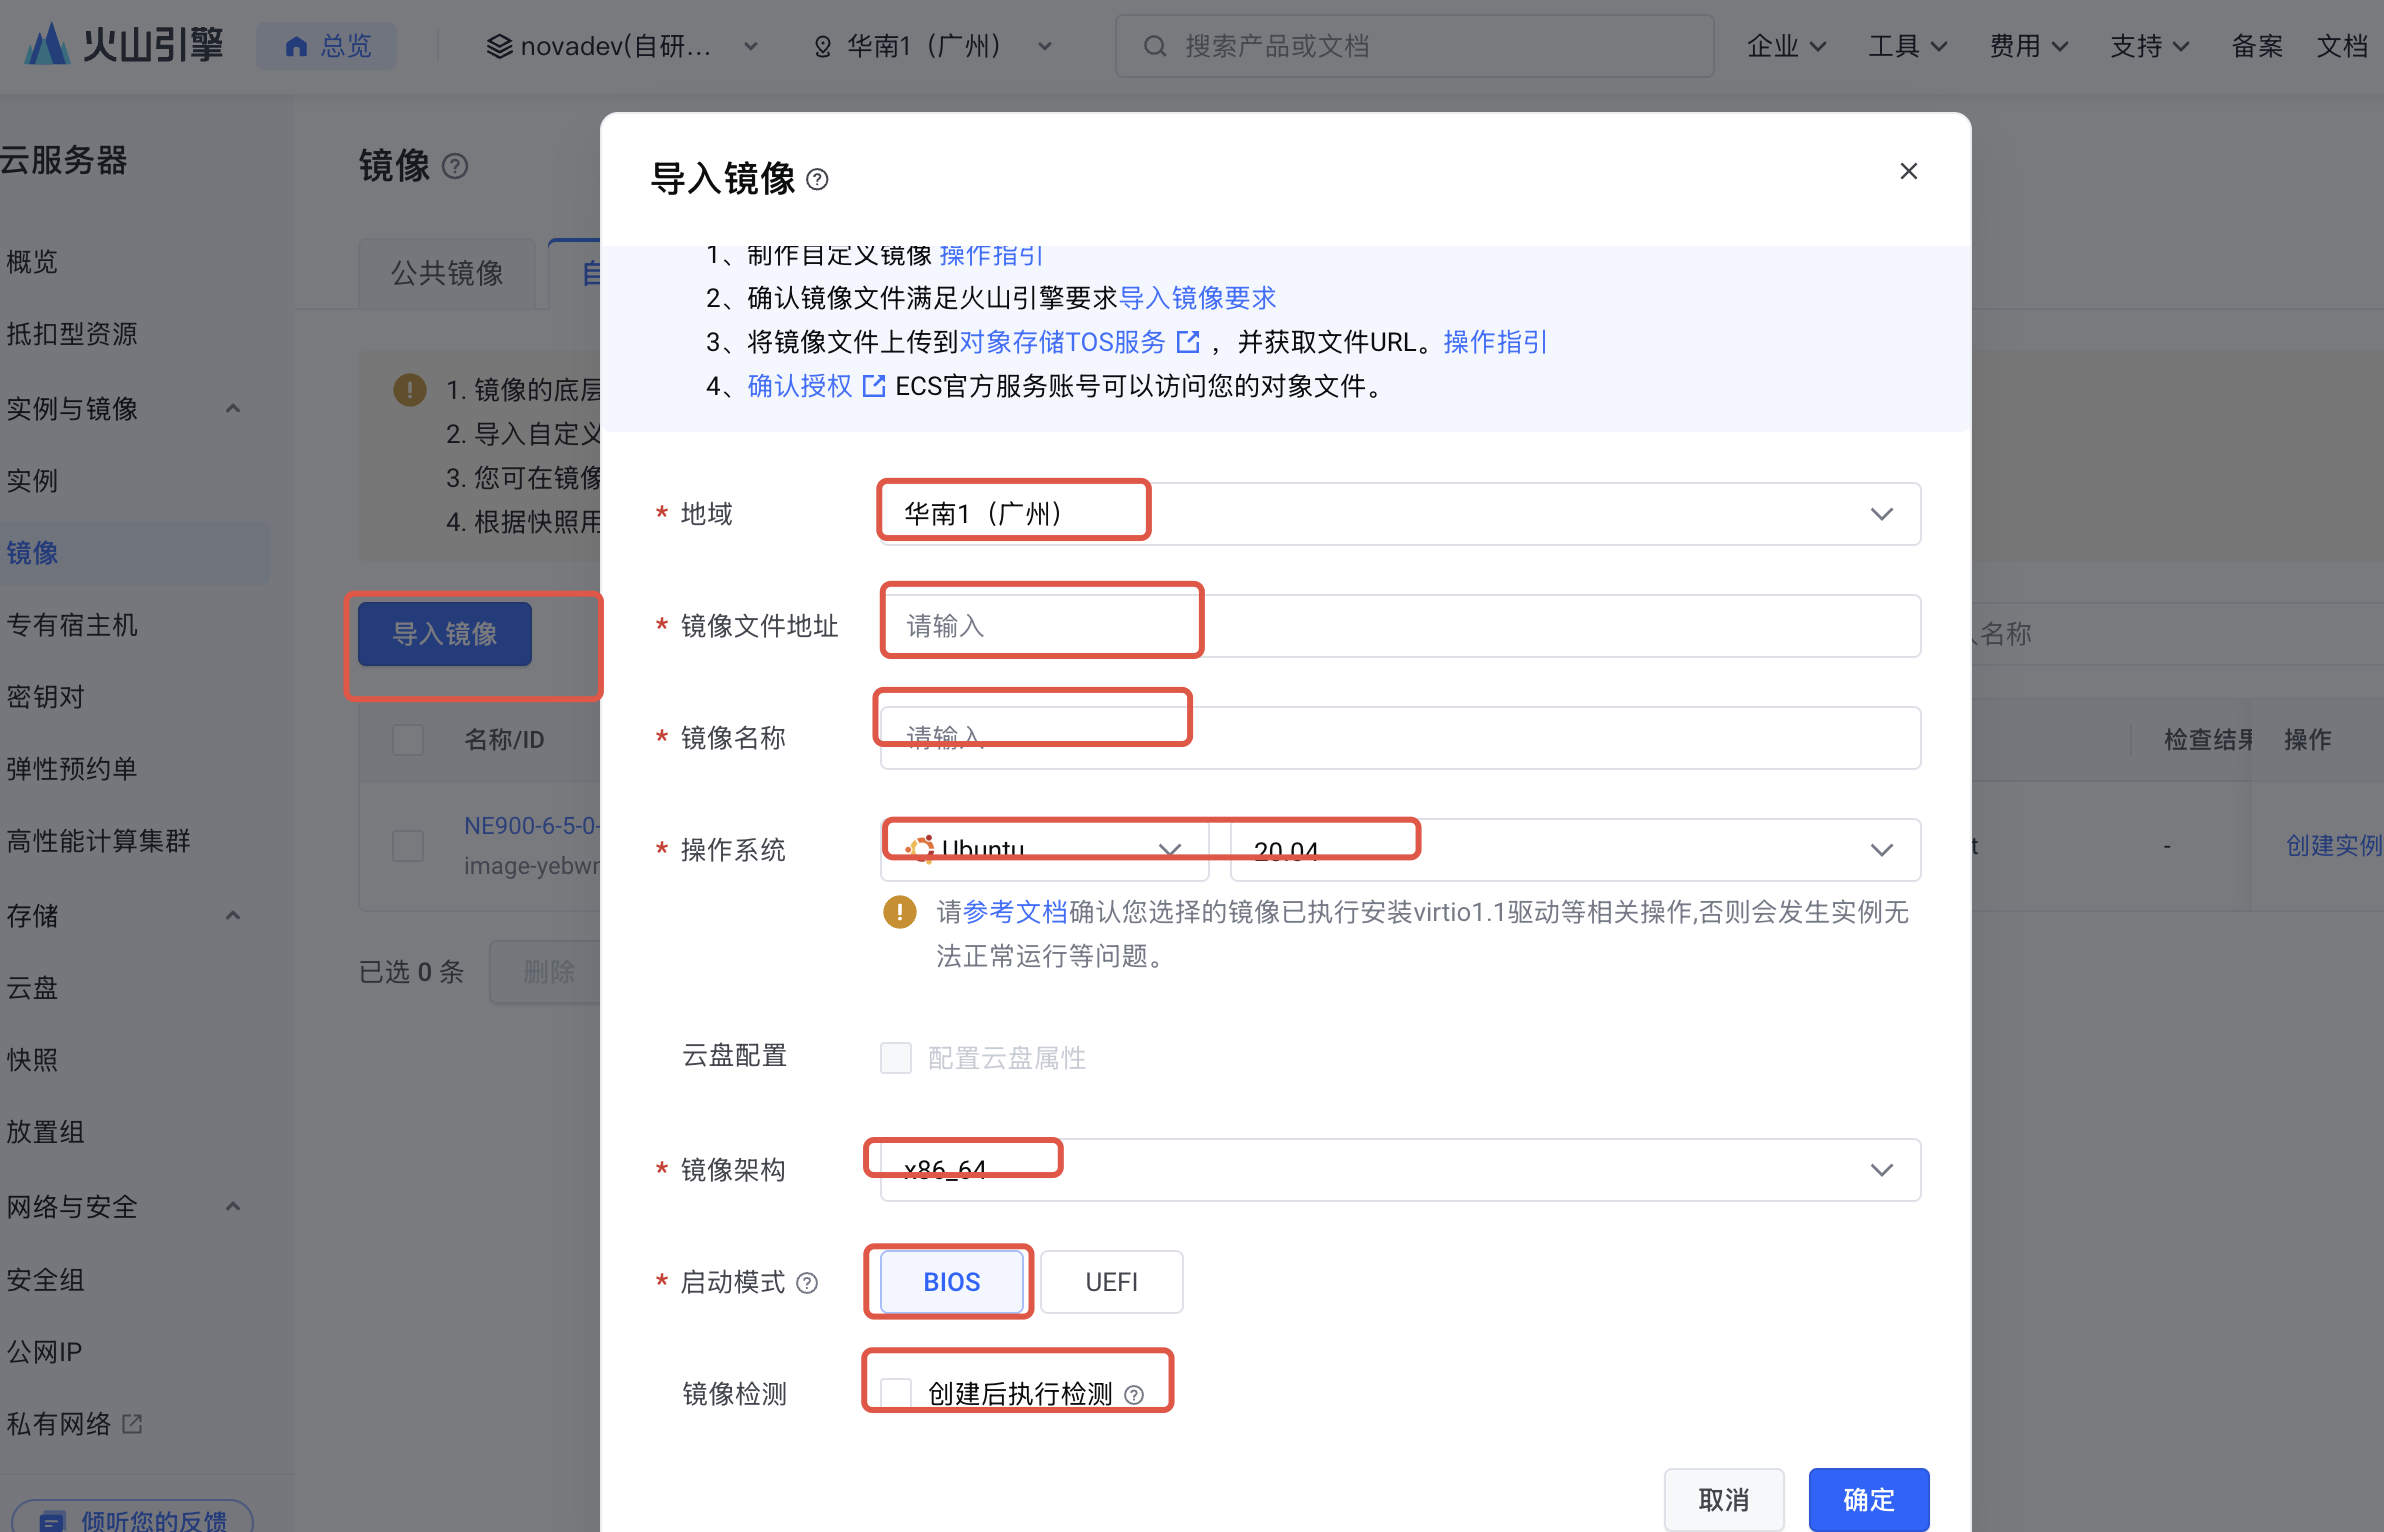
Task: Click help icon beside 启动模式
Action: pos(807,1283)
